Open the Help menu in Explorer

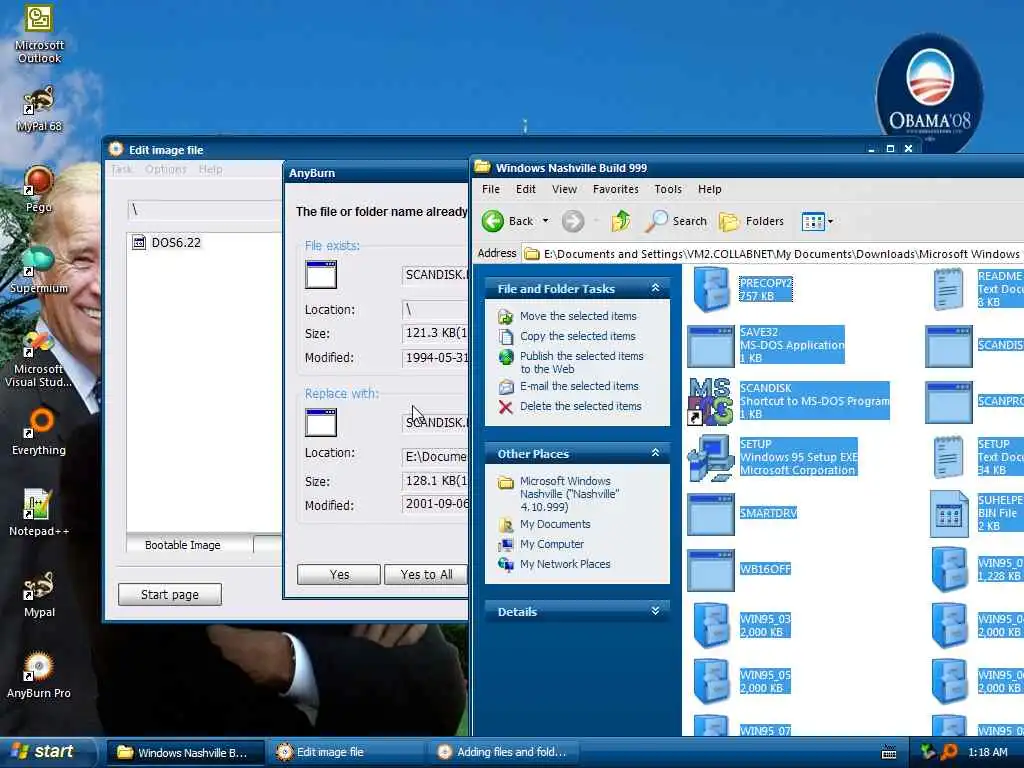pyautogui.click(x=709, y=189)
